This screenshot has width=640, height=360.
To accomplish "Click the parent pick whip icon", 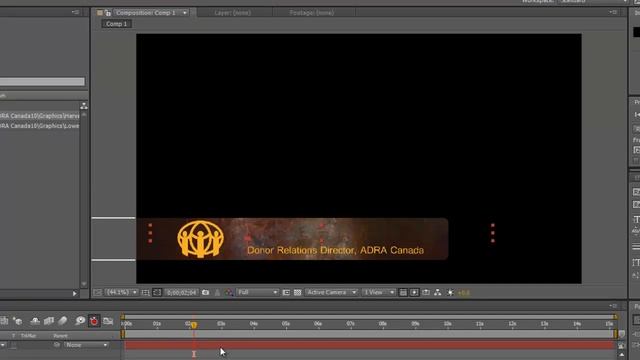I will tap(57, 345).
